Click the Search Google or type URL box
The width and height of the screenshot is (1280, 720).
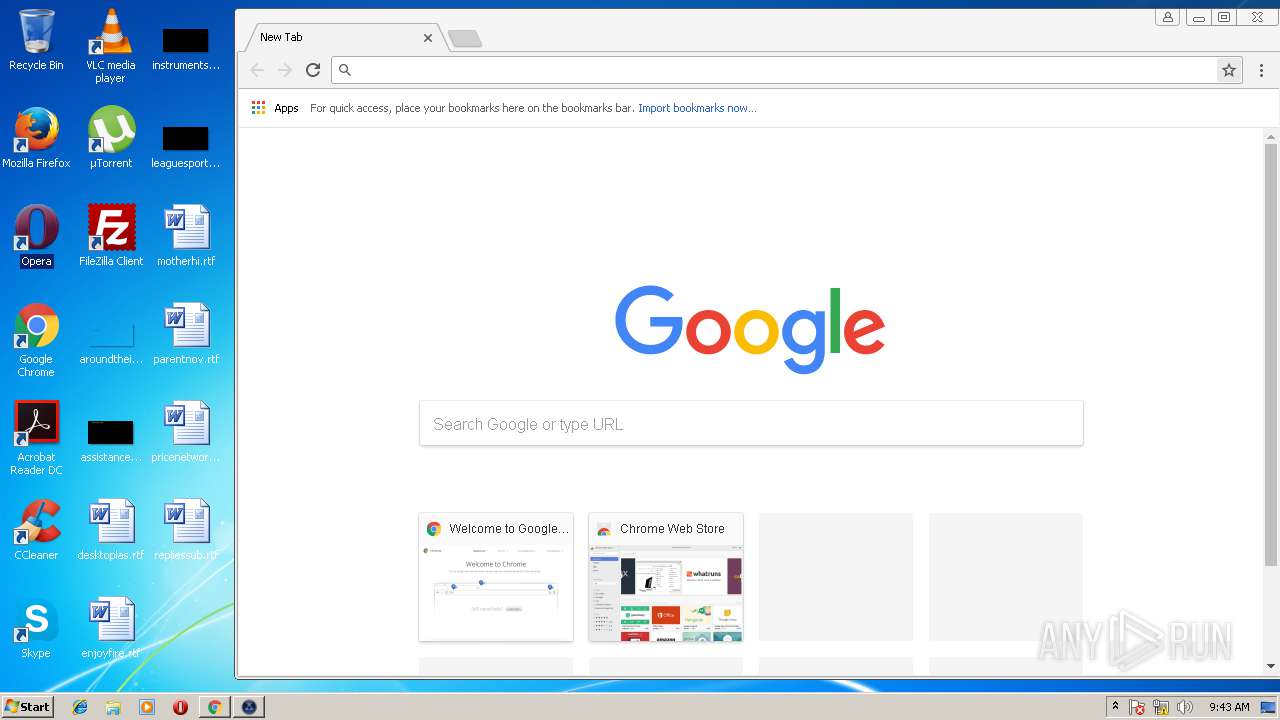(751, 424)
